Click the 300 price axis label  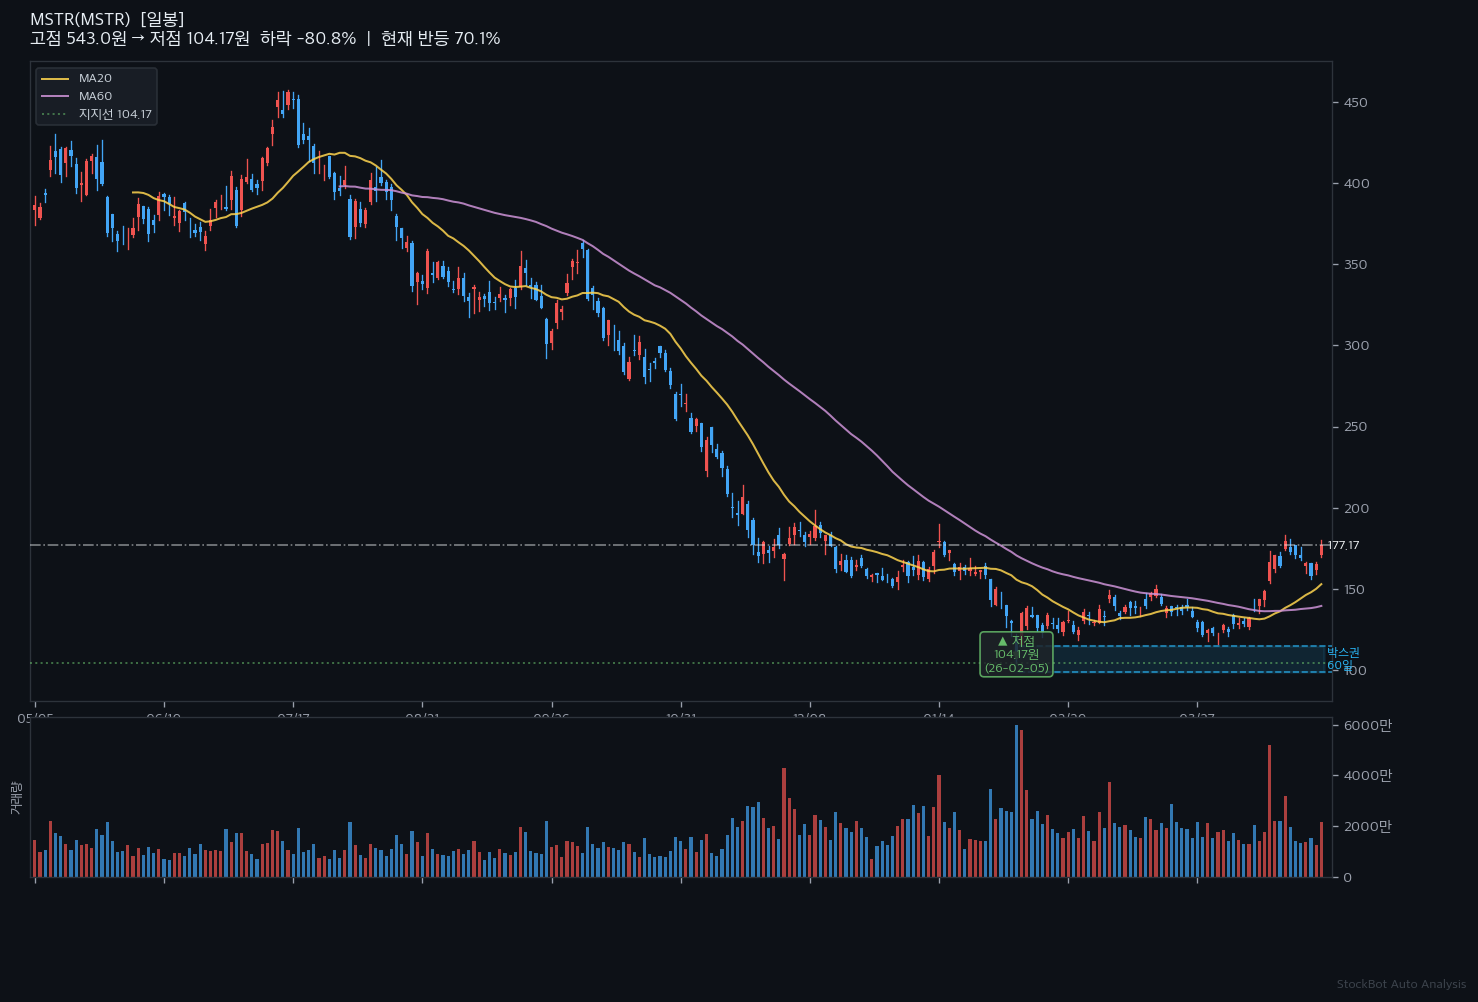[1356, 345]
